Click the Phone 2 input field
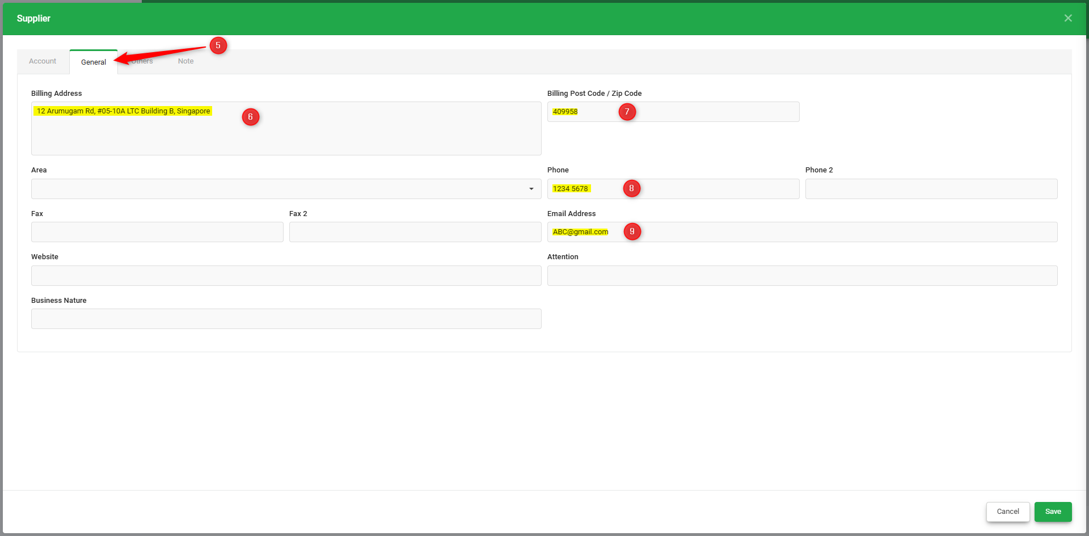 tap(931, 189)
